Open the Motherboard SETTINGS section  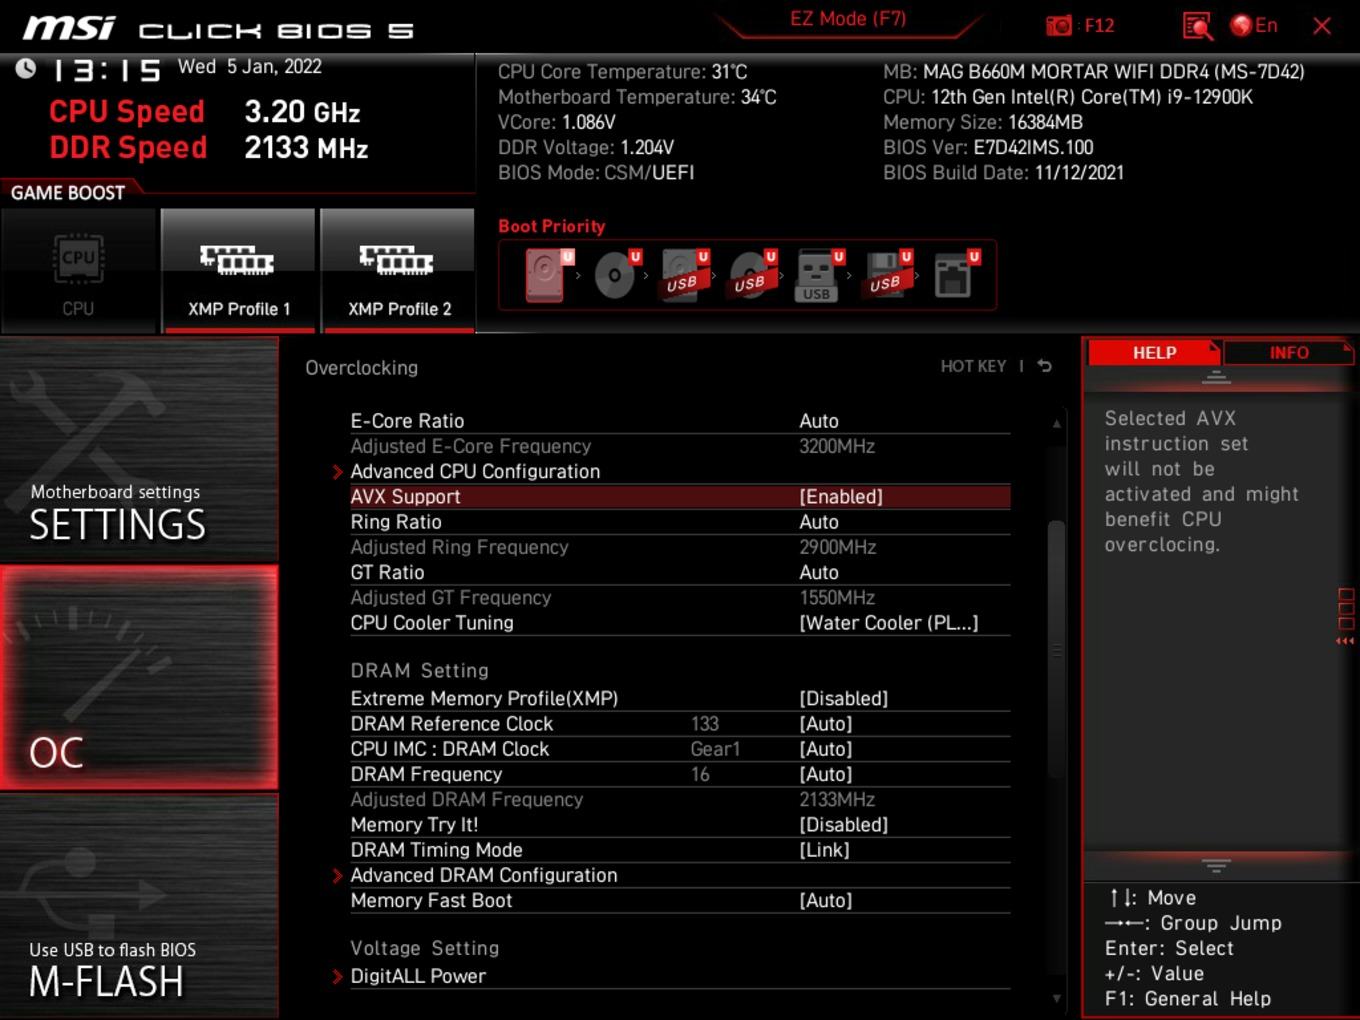click(x=139, y=450)
